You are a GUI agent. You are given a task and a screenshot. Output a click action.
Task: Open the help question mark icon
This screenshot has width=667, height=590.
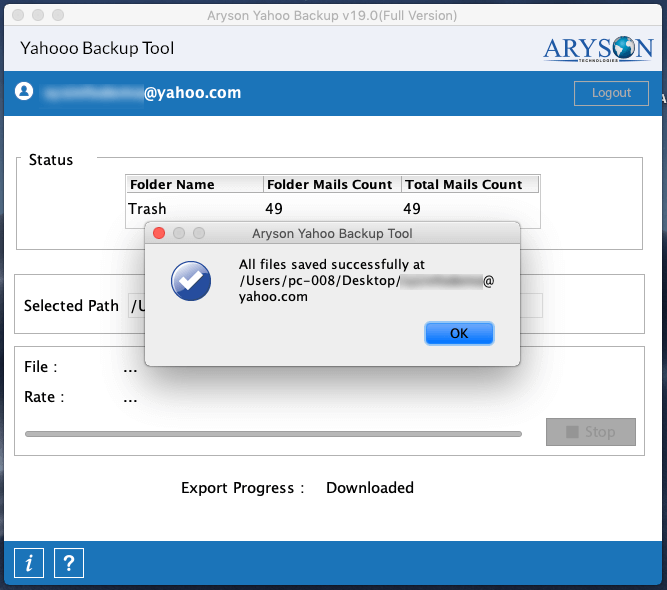[x=68, y=563]
